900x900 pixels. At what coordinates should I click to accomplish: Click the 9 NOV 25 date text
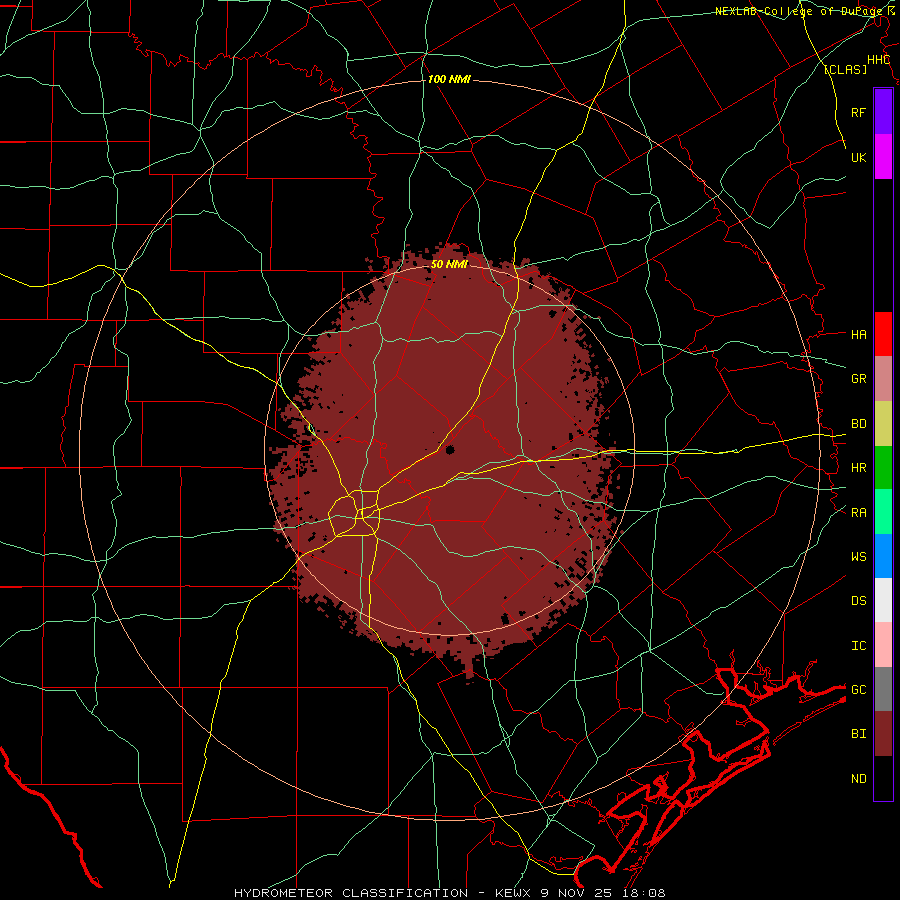pyautogui.click(x=578, y=893)
